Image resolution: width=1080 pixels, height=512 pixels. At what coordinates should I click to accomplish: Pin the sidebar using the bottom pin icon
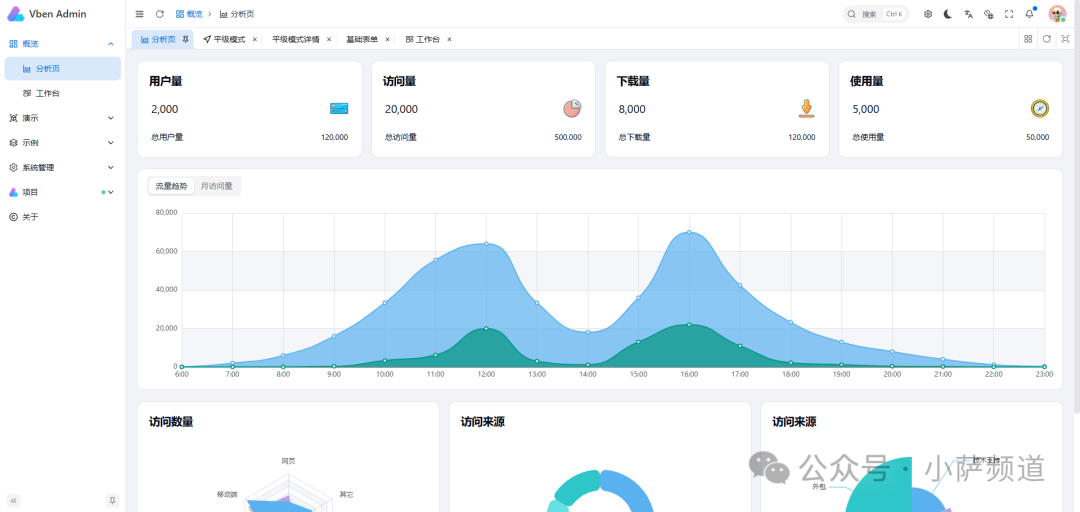tap(112, 501)
